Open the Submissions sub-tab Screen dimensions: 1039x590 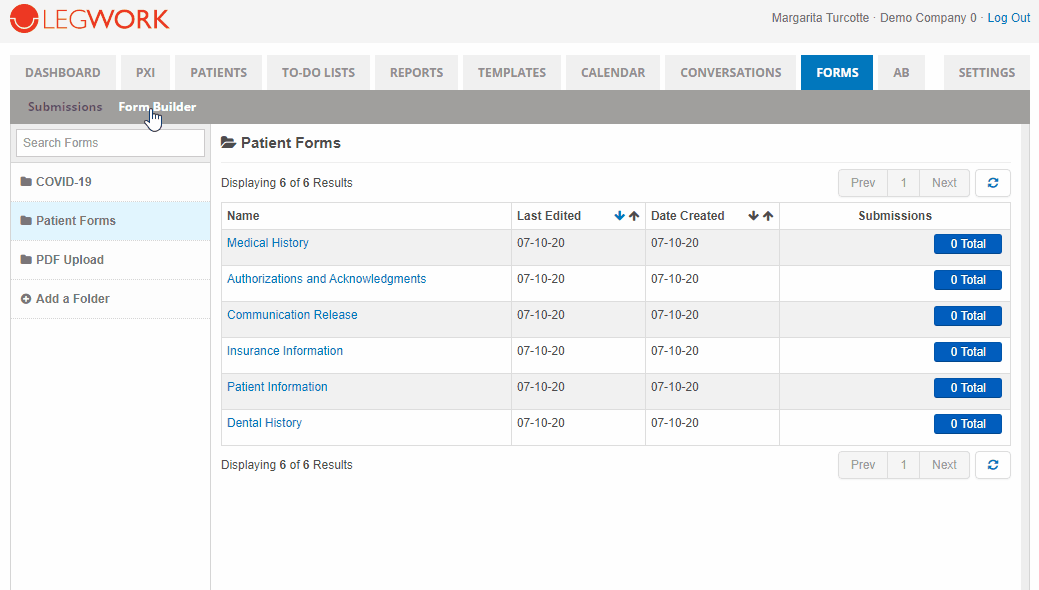(65, 107)
